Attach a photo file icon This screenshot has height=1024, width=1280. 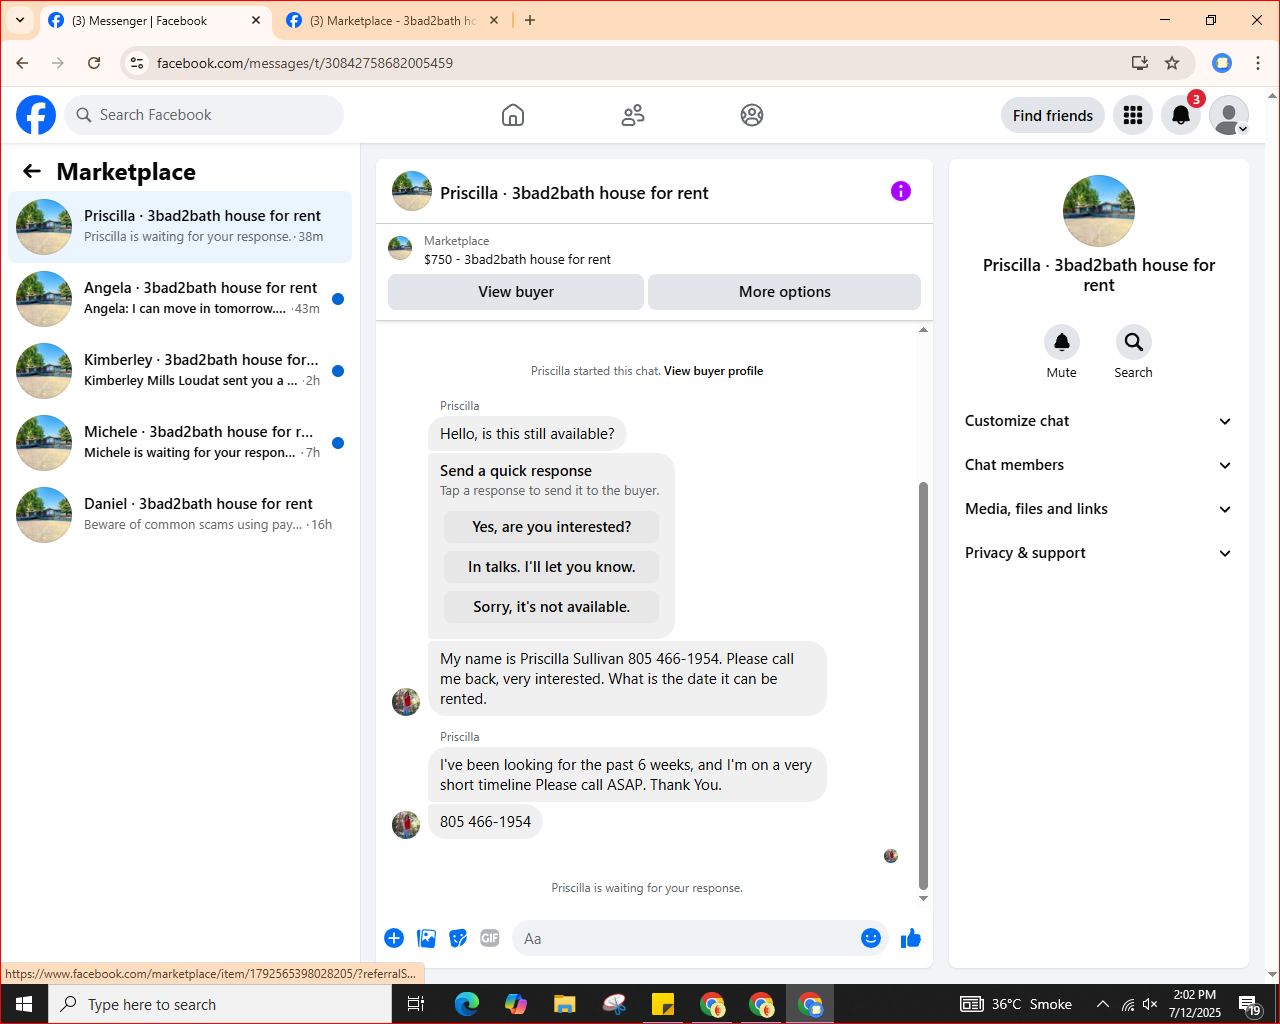tap(427, 938)
